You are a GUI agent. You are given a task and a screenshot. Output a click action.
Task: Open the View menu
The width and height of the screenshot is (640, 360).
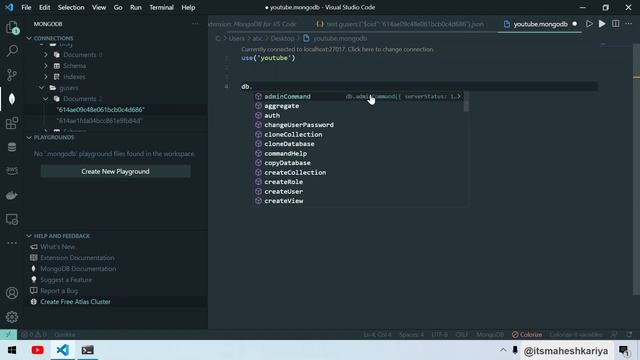(x=99, y=7)
